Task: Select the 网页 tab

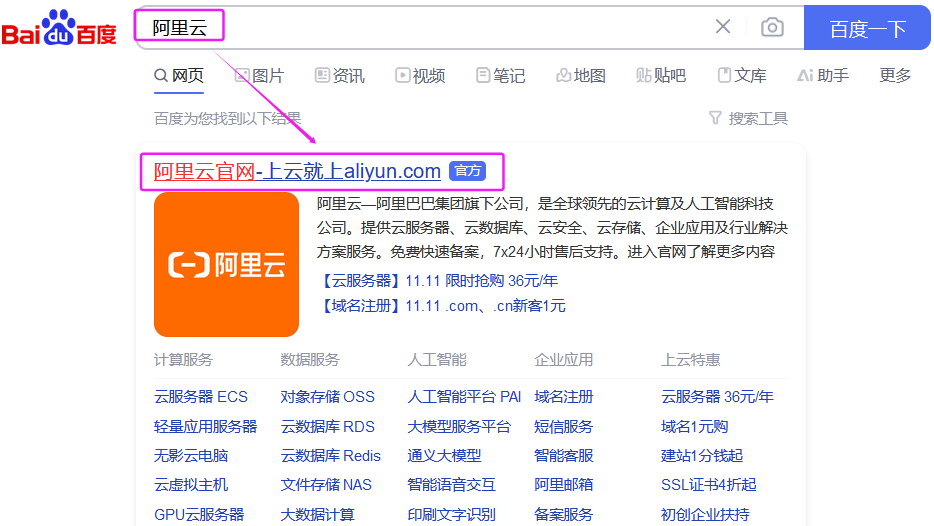Action: 179,76
